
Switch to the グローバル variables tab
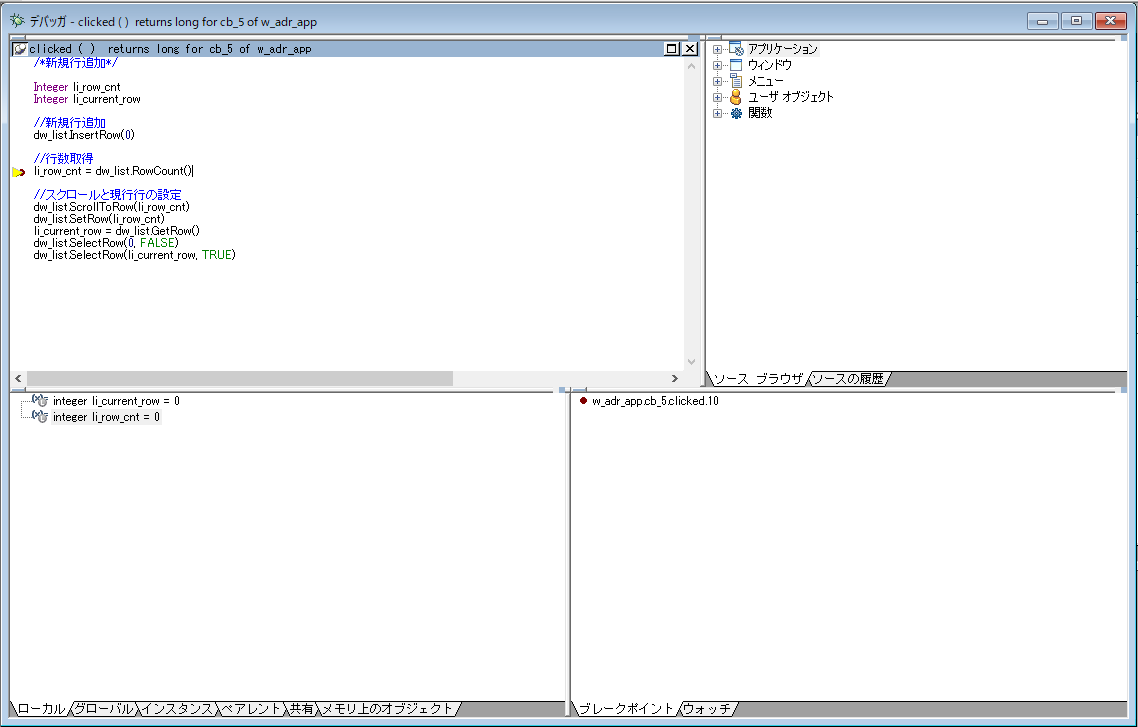[x=104, y=708]
